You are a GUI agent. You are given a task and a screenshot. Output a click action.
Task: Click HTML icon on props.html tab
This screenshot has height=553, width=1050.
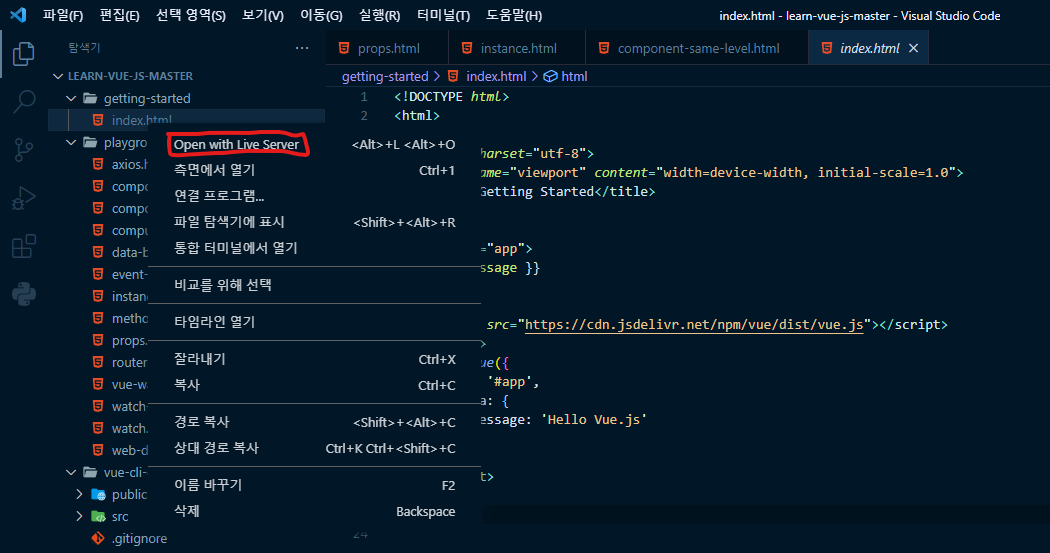(344, 48)
